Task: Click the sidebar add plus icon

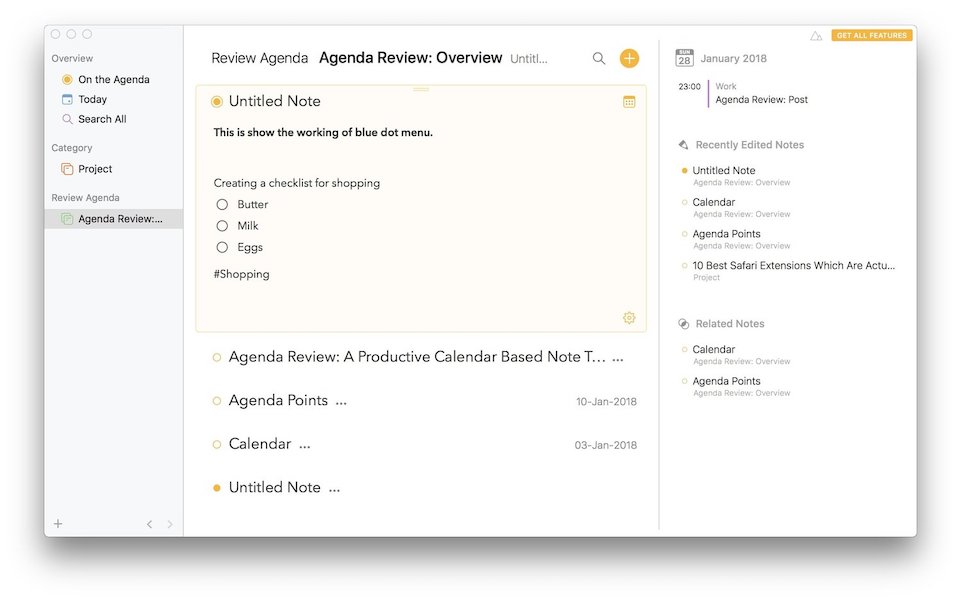Action: pyautogui.click(x=58, y=524)
